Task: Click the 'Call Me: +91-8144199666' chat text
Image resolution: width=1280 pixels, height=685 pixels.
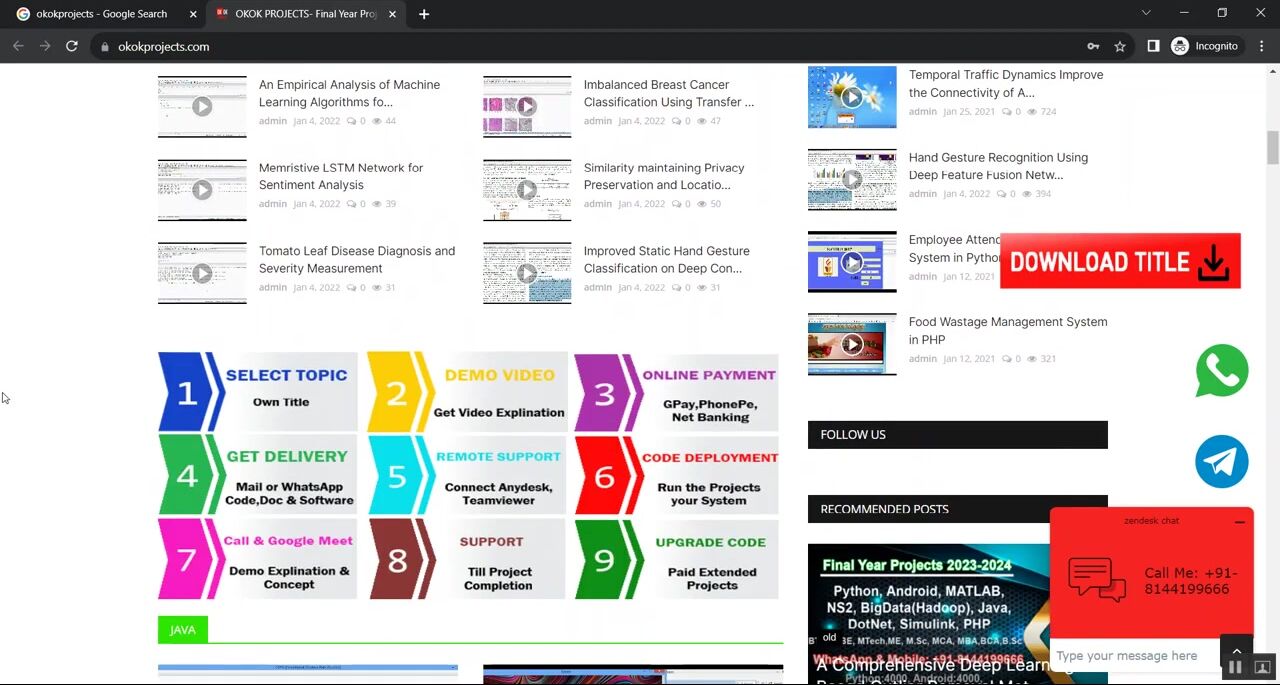Action: [1191, 581]
